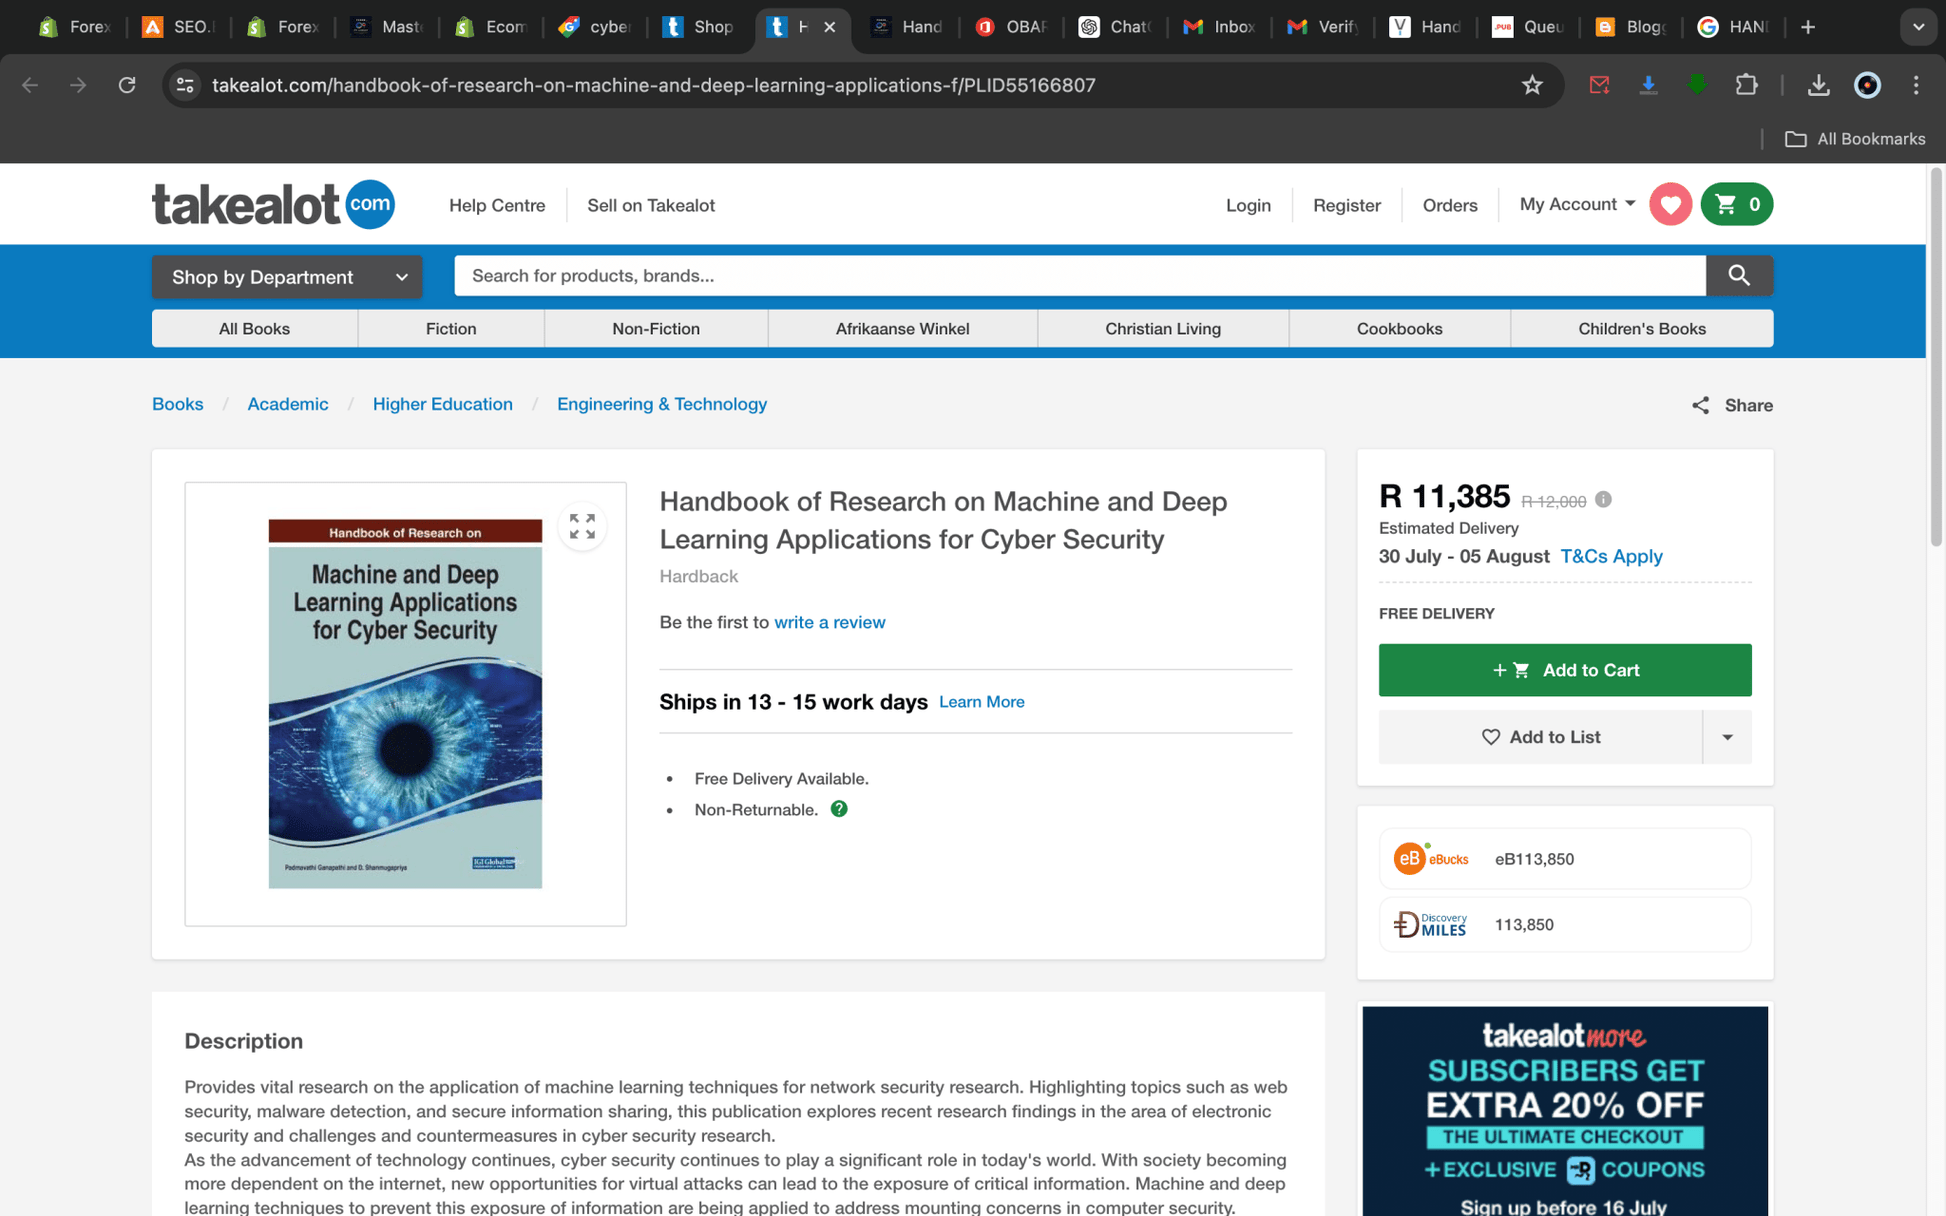Screen dimensions: 1946x1216
Task: Click the browser address bar URL
Action: [x=653, y=85]
